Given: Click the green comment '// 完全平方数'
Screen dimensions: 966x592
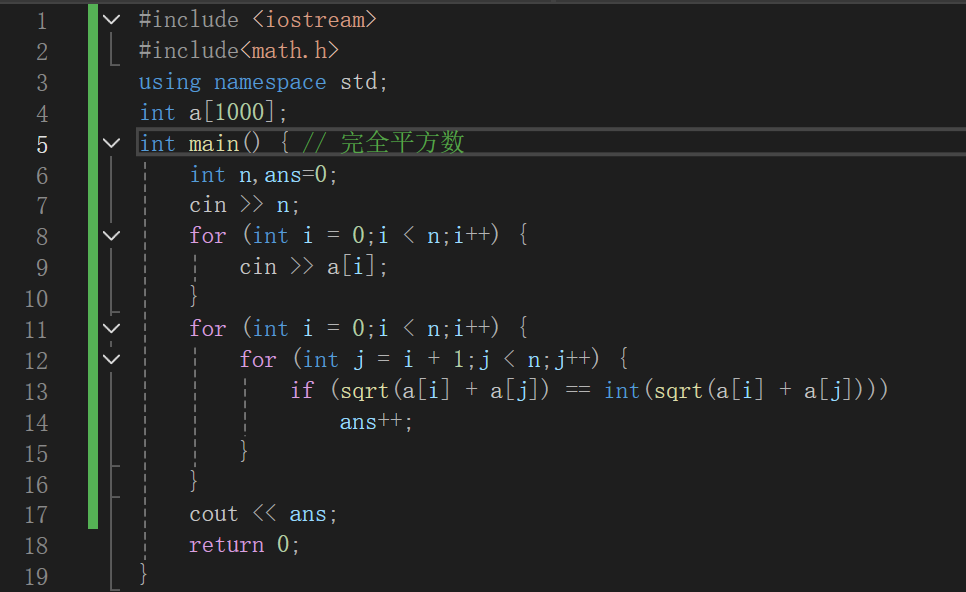Looking at the screenshot, I should (383, 143).
